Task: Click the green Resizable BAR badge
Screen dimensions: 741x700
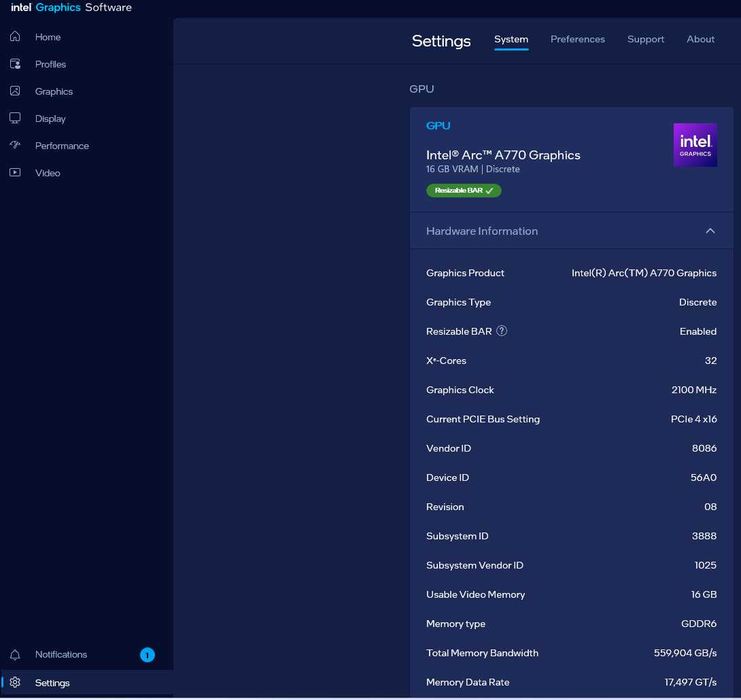Action: (x=464, y=190)
